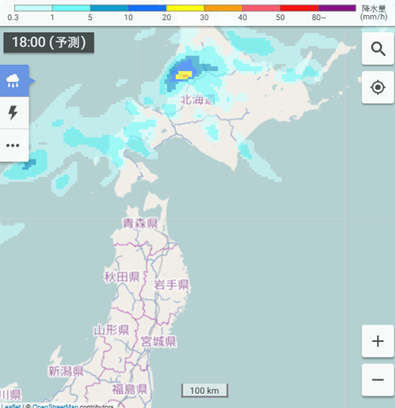This screenshot has width=395, height=408.
Task: Click the red 50-80 legend swatch
Action: (299, 8)
